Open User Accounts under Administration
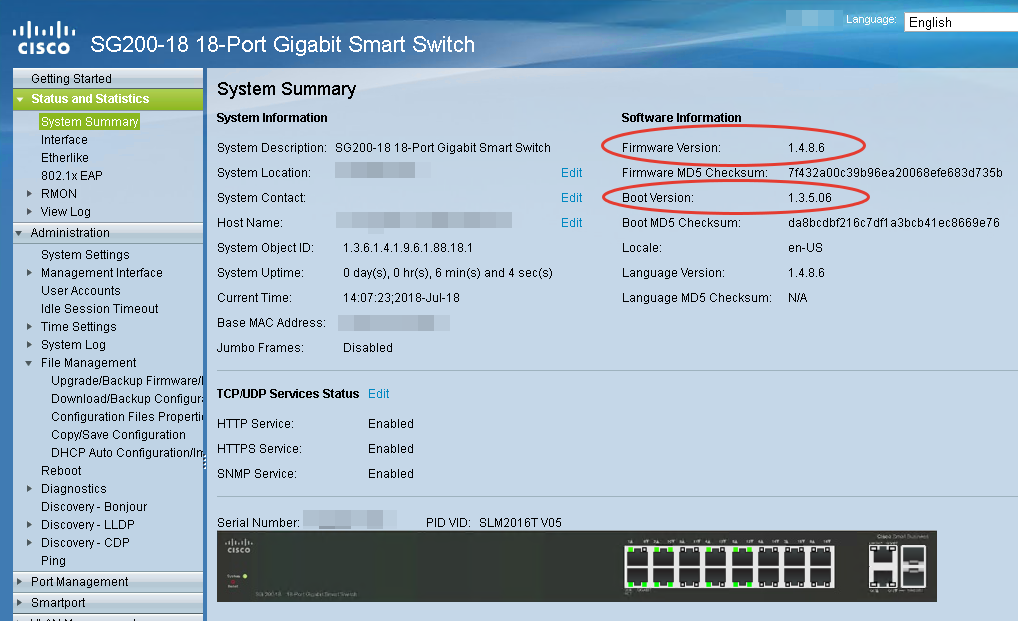This screenshot has height=621, width=1018. click(80, 291)
